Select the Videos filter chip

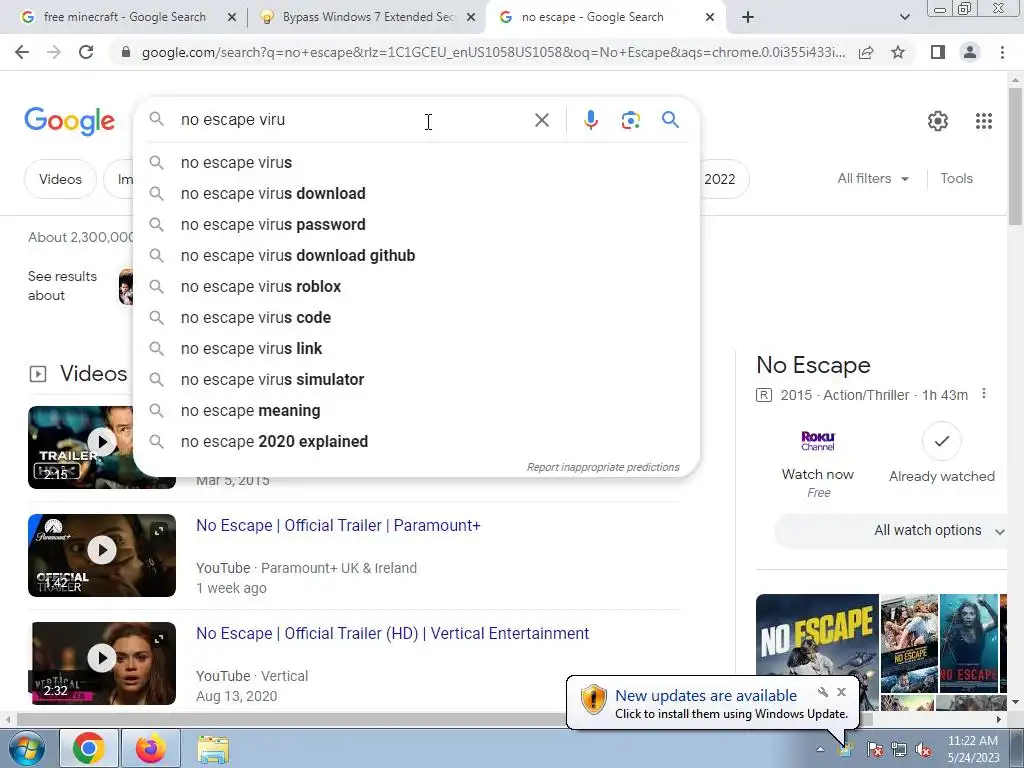pos(60,179)
